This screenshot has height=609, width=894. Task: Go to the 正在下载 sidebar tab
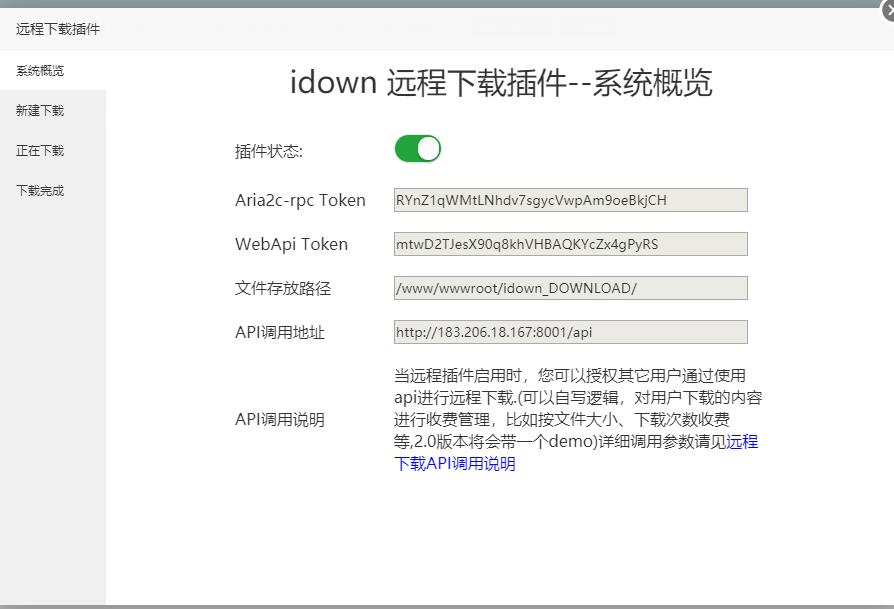tap(53, 151)
